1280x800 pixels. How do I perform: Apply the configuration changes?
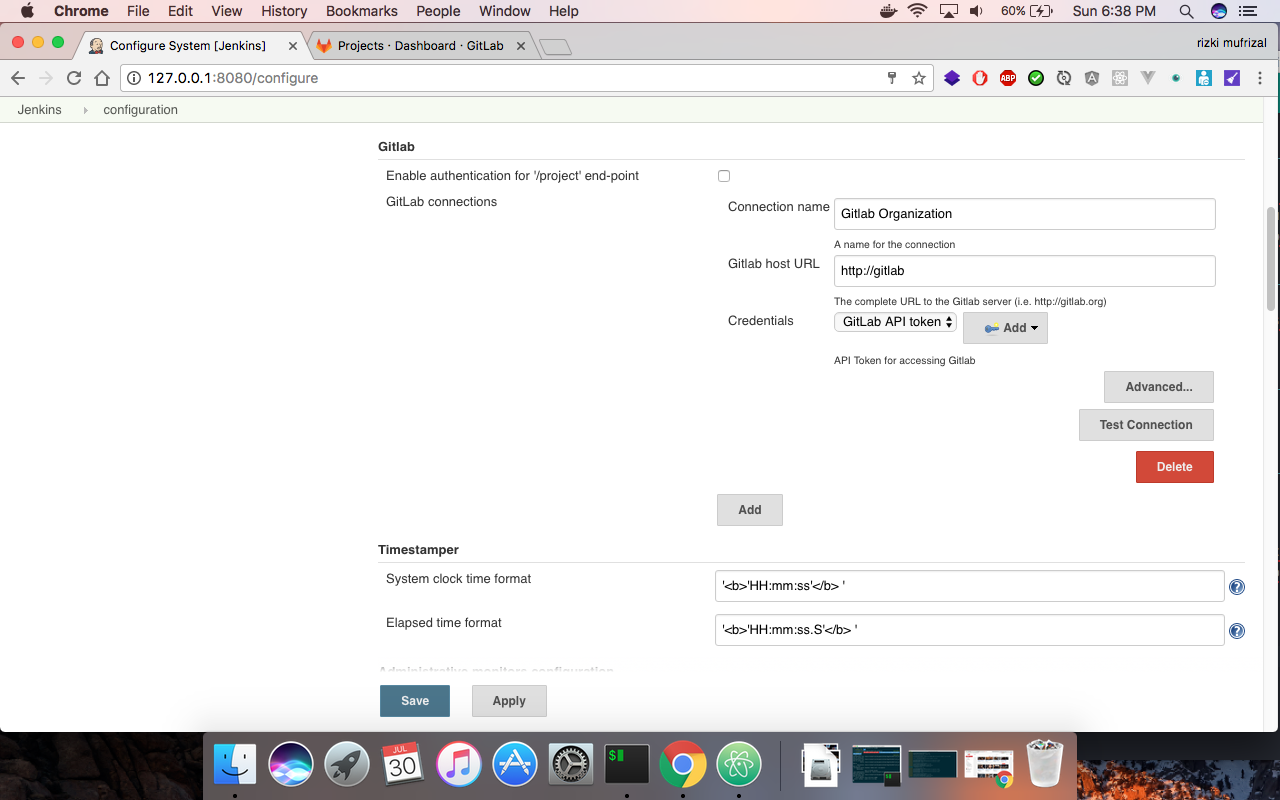coord(509,701)
